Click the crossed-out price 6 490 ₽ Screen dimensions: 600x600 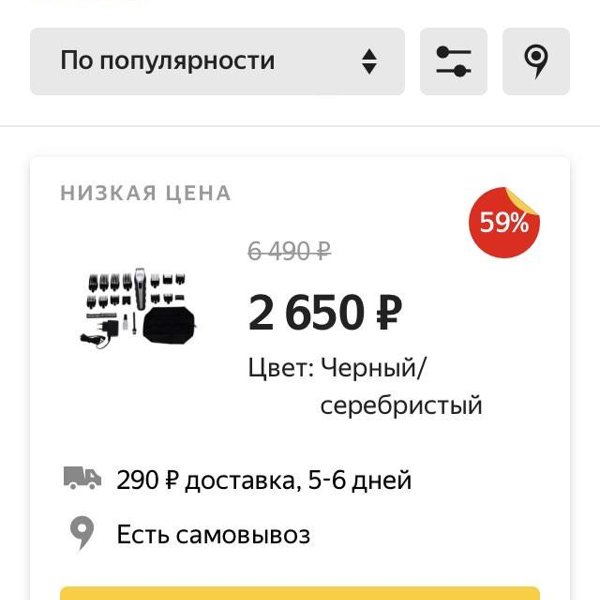pos(289,251)
